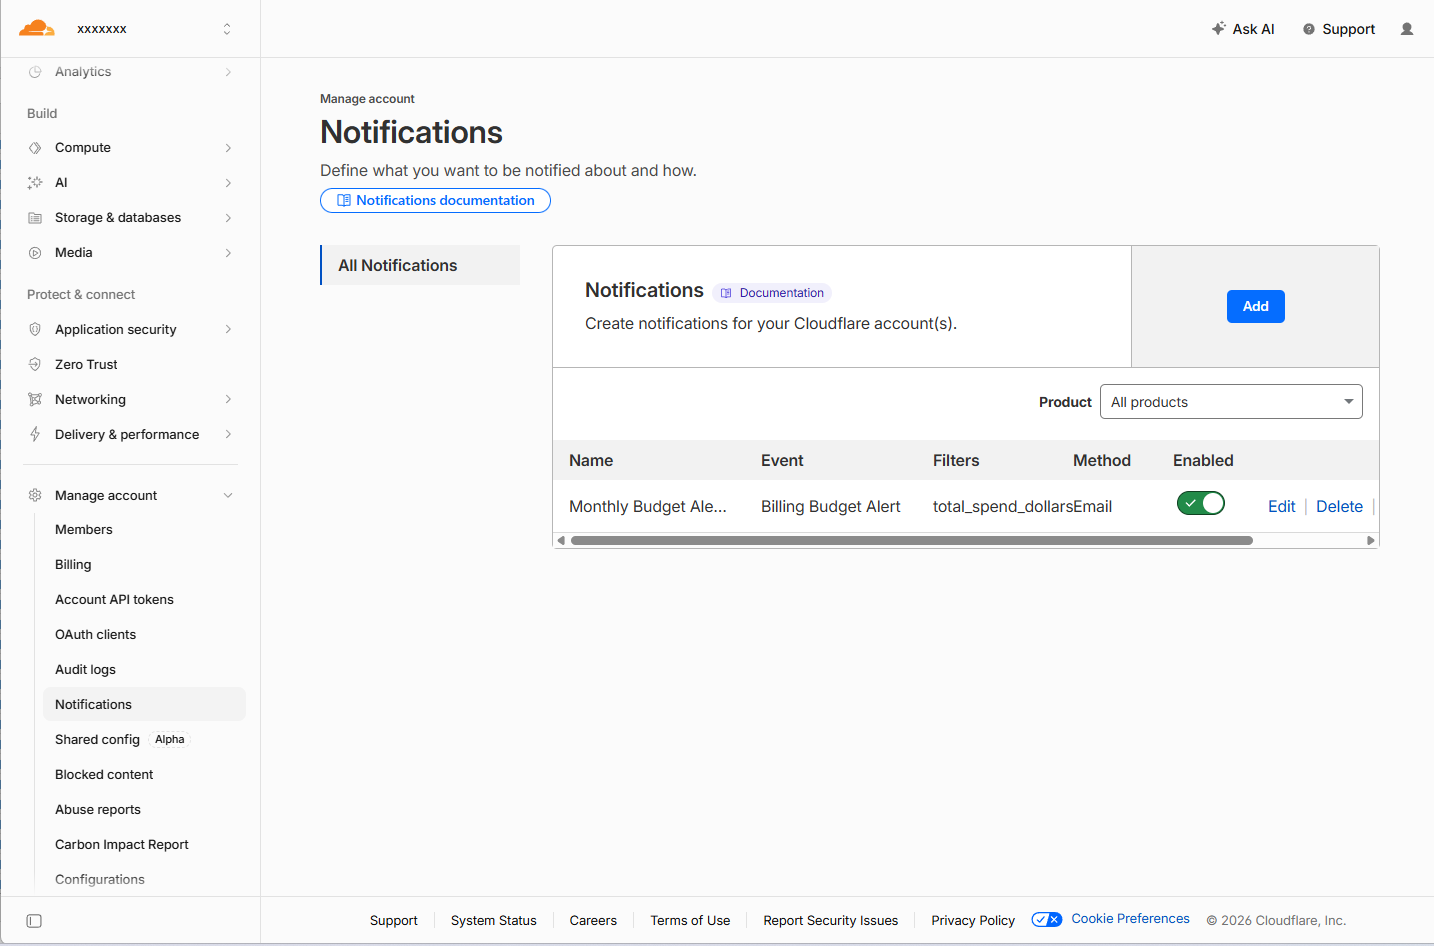Click the Ask AI button

(1243, 29)
